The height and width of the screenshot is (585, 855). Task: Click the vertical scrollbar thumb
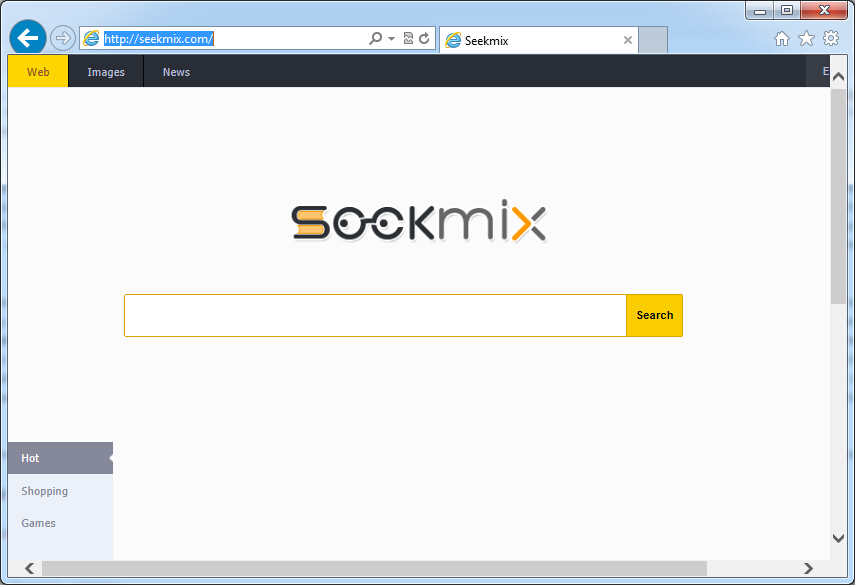tap(838, 195)
